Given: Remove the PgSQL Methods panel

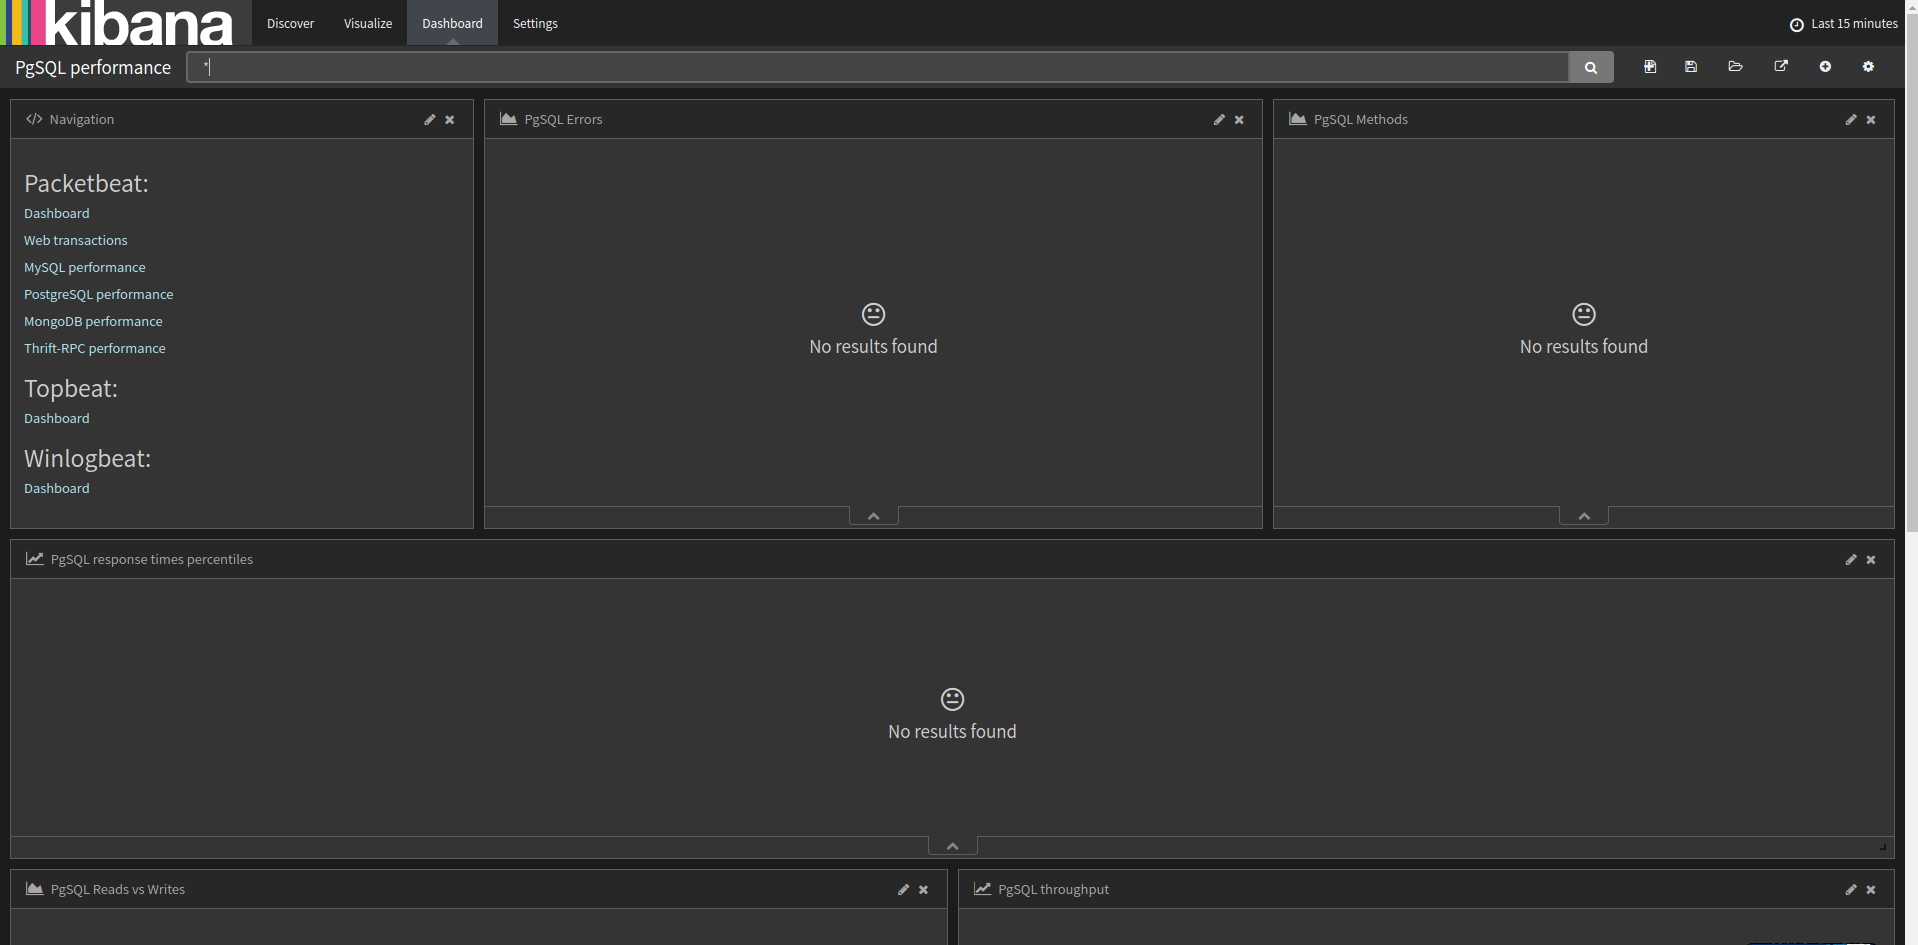Looking at the screenshot, I should [x=1871, y=120].
